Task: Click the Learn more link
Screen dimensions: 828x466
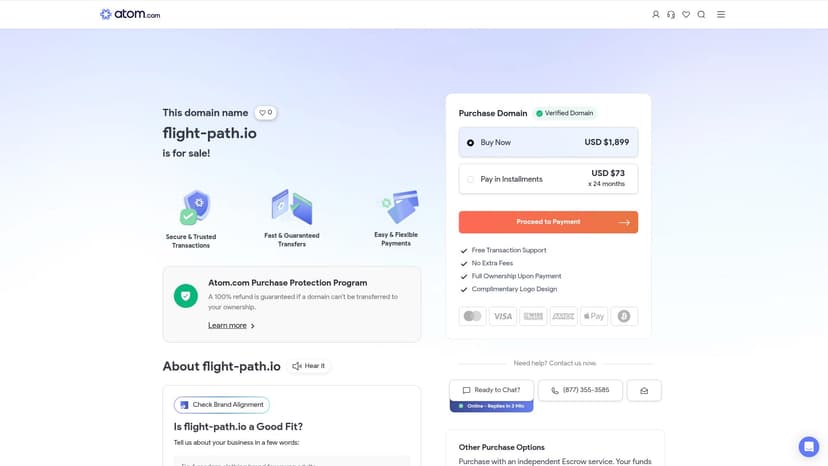Action: 227,325
